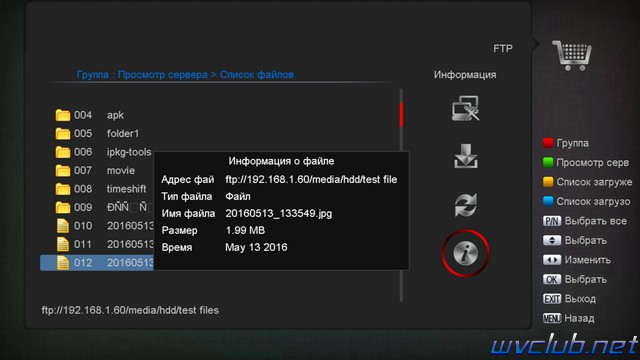Click the download arrow icon

(x=466, y=156)
